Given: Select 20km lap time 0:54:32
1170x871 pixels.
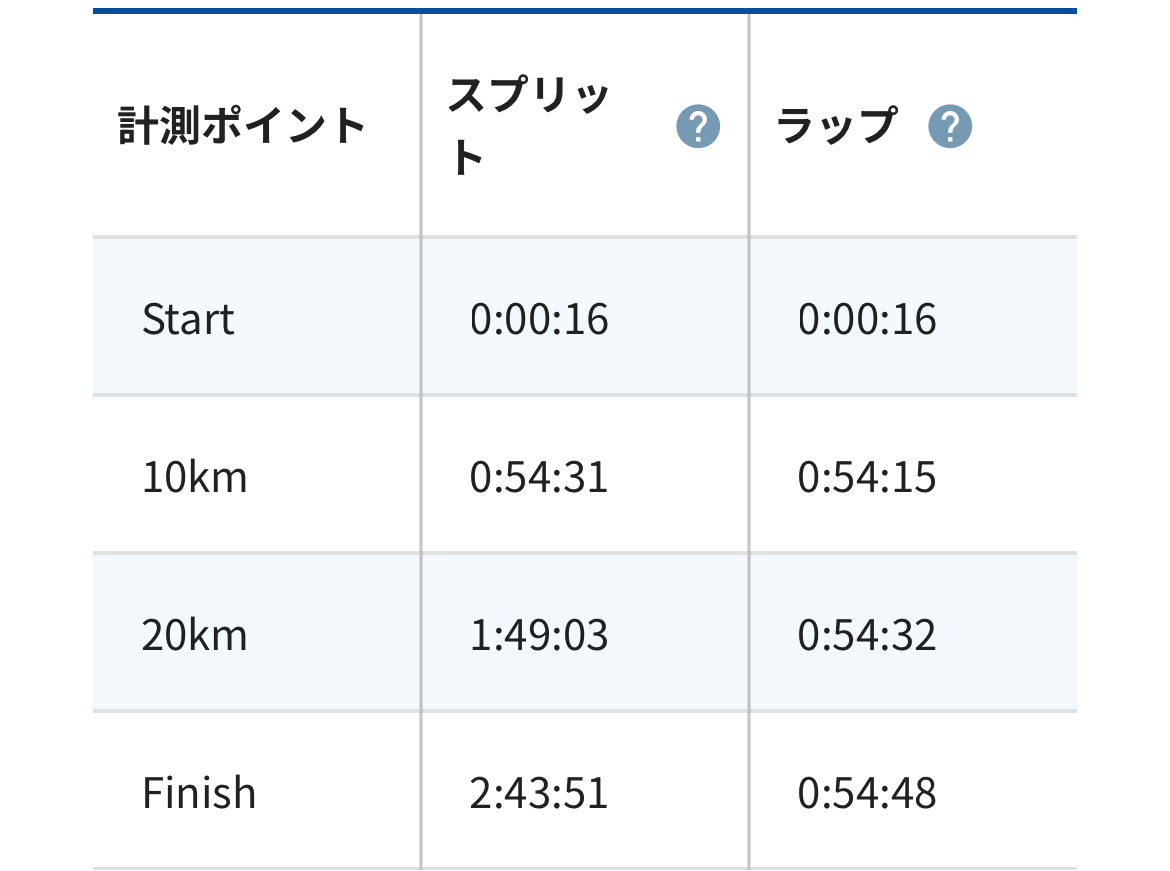Looking at the screenshot, I should click(867, 636).
